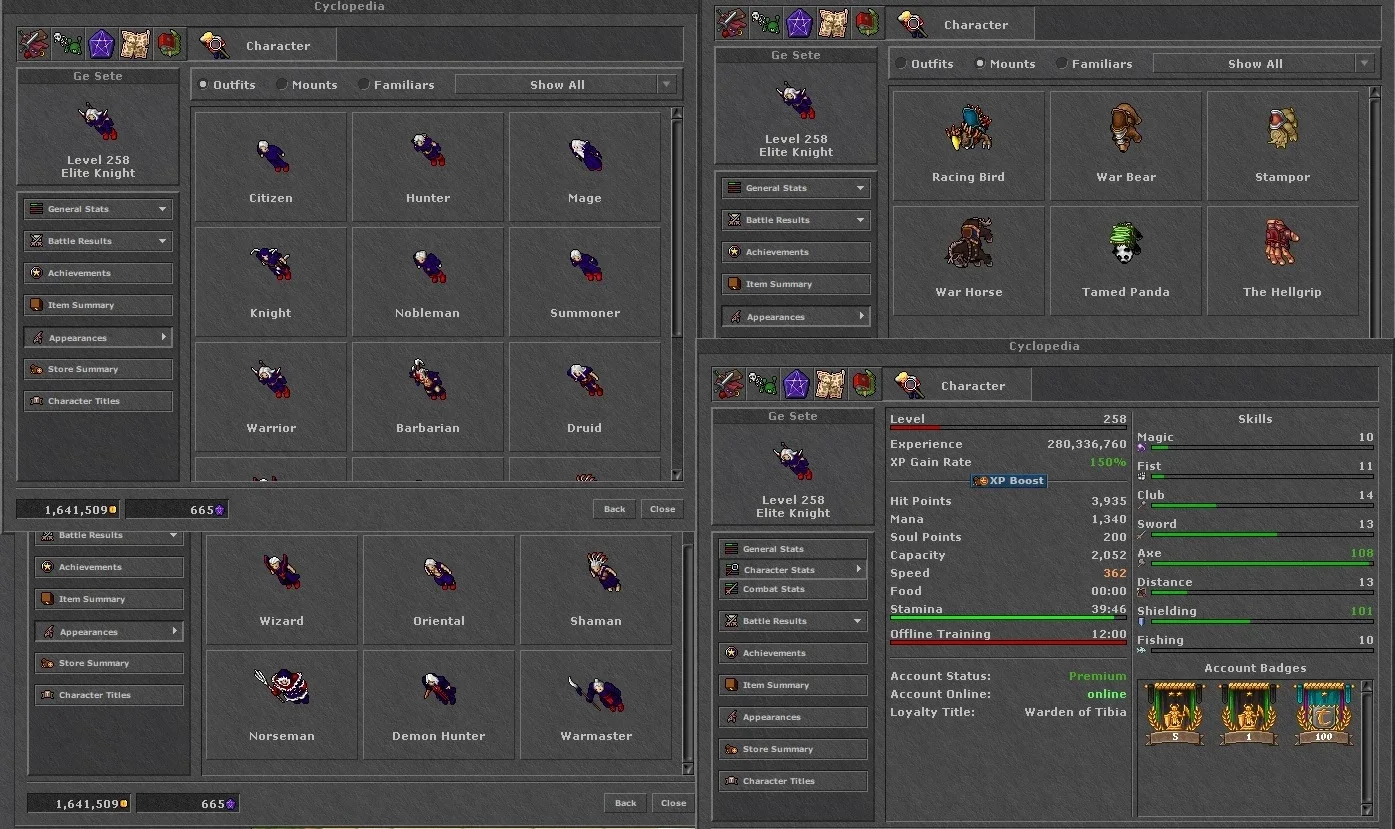The width and height of the screenshot is (1395, 829).
Task: Select Combat Stats in the stats window
Action: 793,589
